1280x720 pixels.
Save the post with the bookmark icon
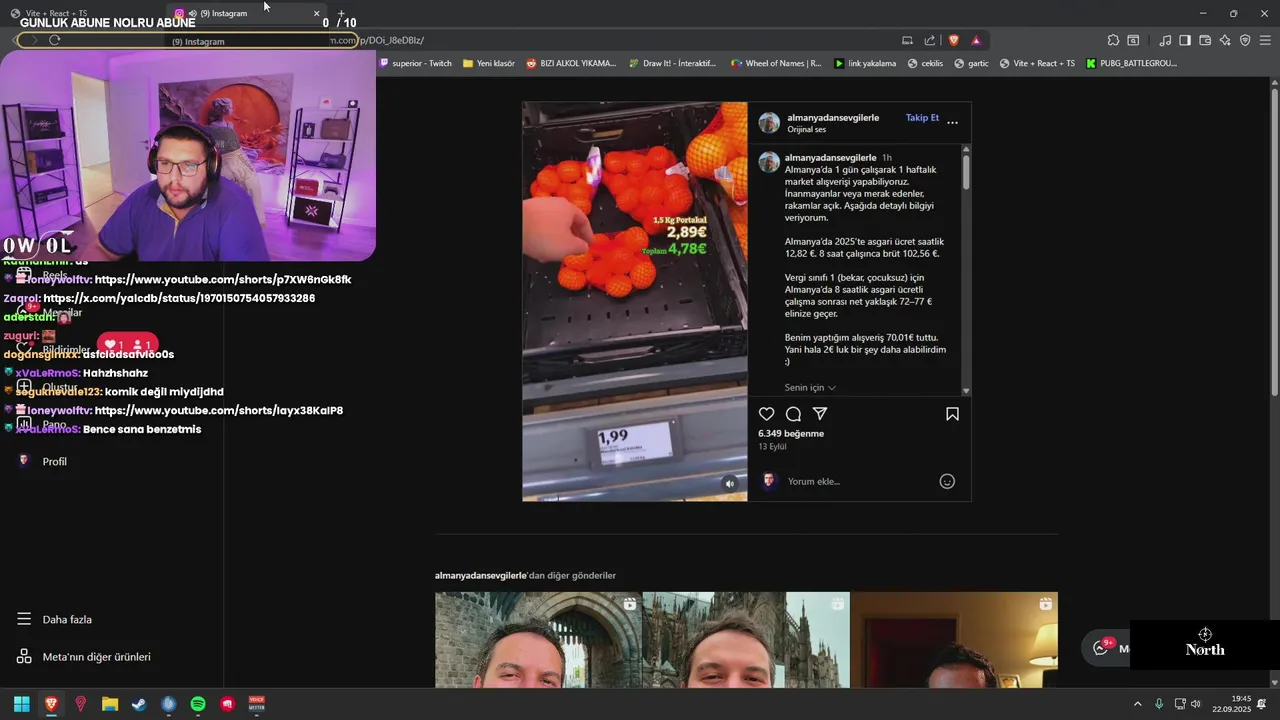(x=952, y=414)
